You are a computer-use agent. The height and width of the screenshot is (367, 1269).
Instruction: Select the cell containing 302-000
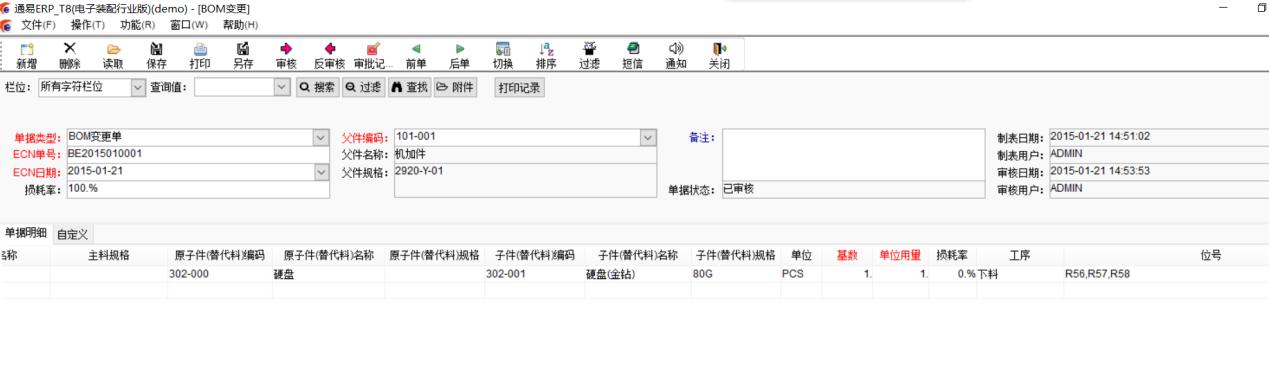(219, 273)
